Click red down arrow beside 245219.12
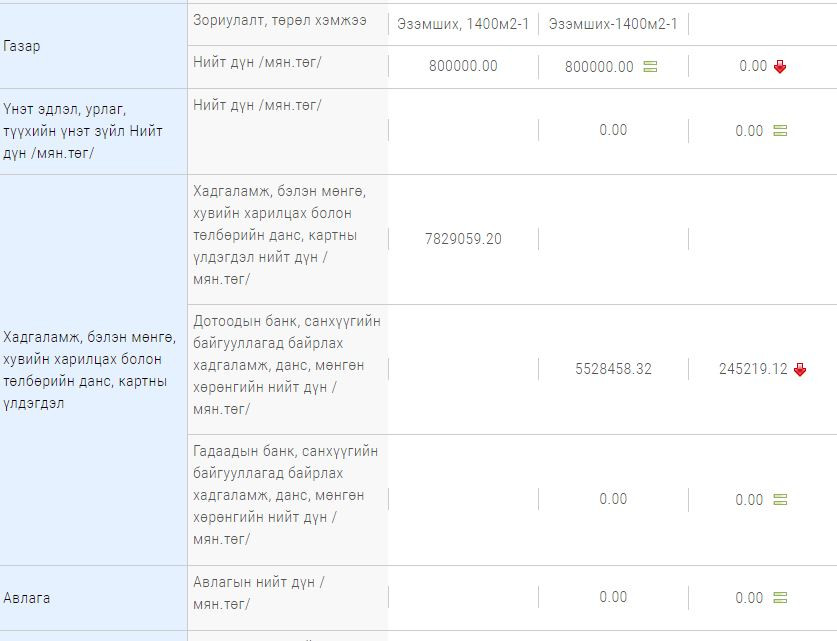Image resolution: width=837 pixels, height=641 pixels. (800, 369)
